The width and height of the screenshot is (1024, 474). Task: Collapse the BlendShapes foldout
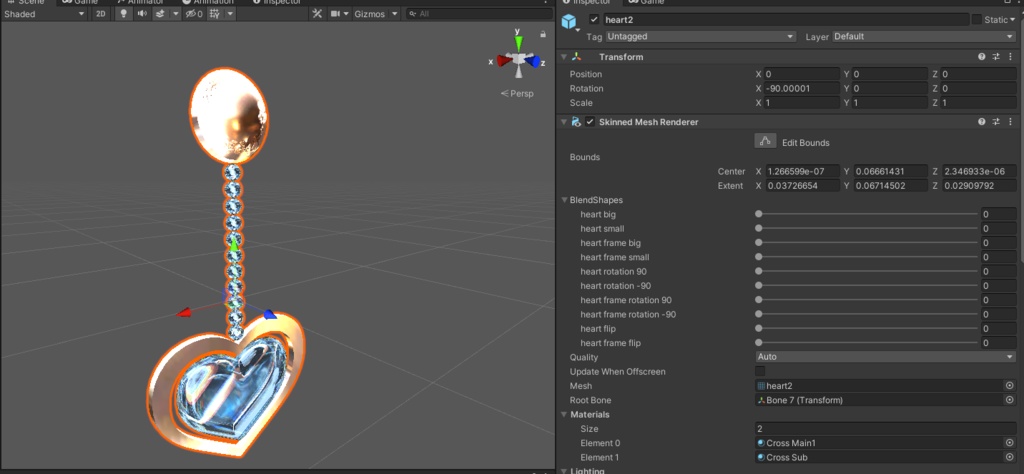pyautogui.click(x=565, y=200)
